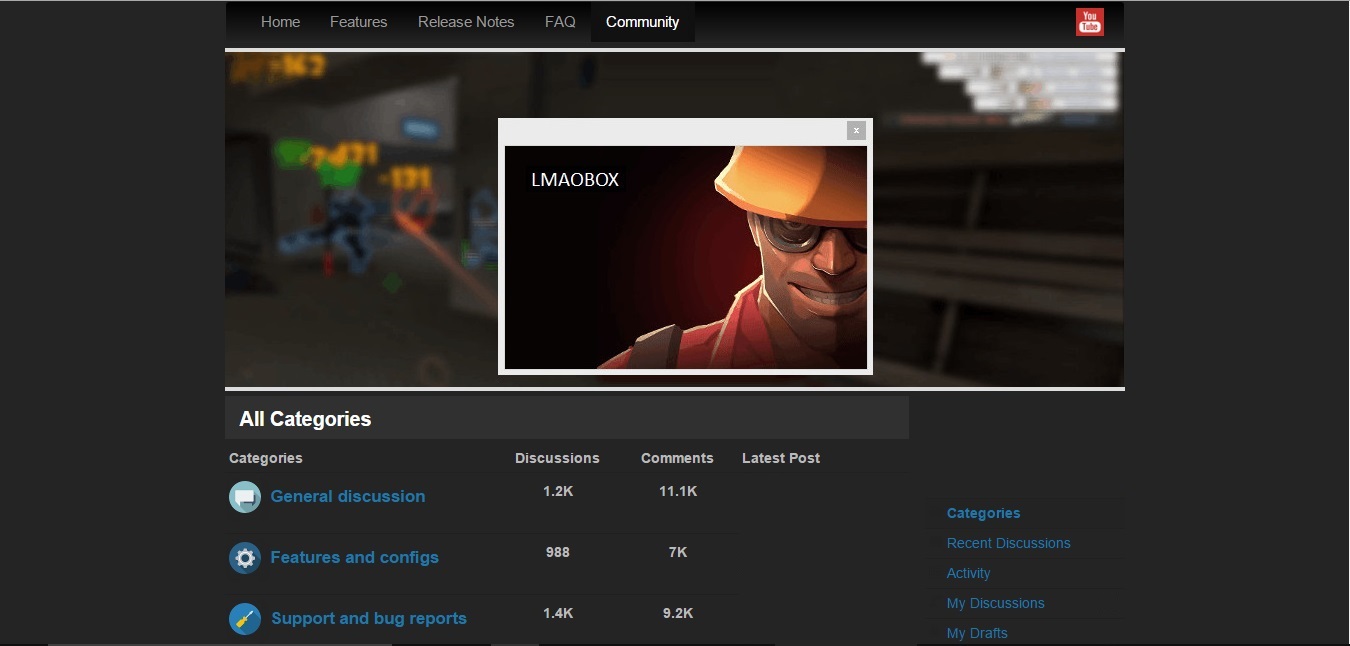Open My Discussions in the sidebar
The height and width of the screenshot is (646, 1350).
[995, 603]
